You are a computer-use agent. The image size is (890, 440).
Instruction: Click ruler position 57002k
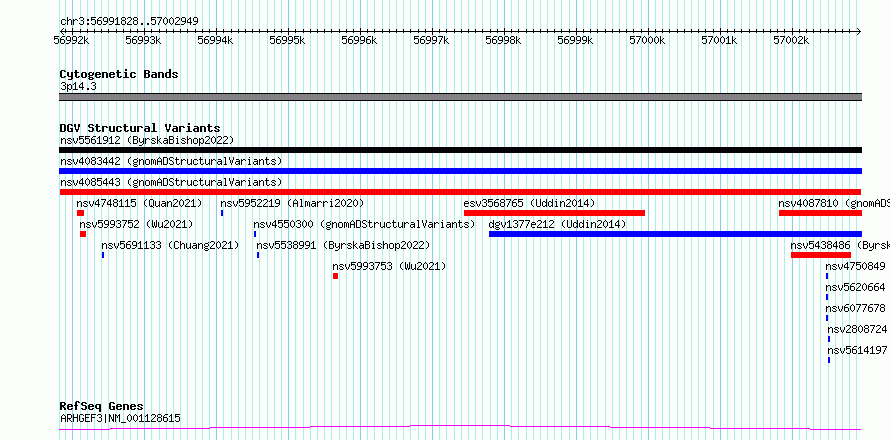pyautogui.click(x=792, y=40)
